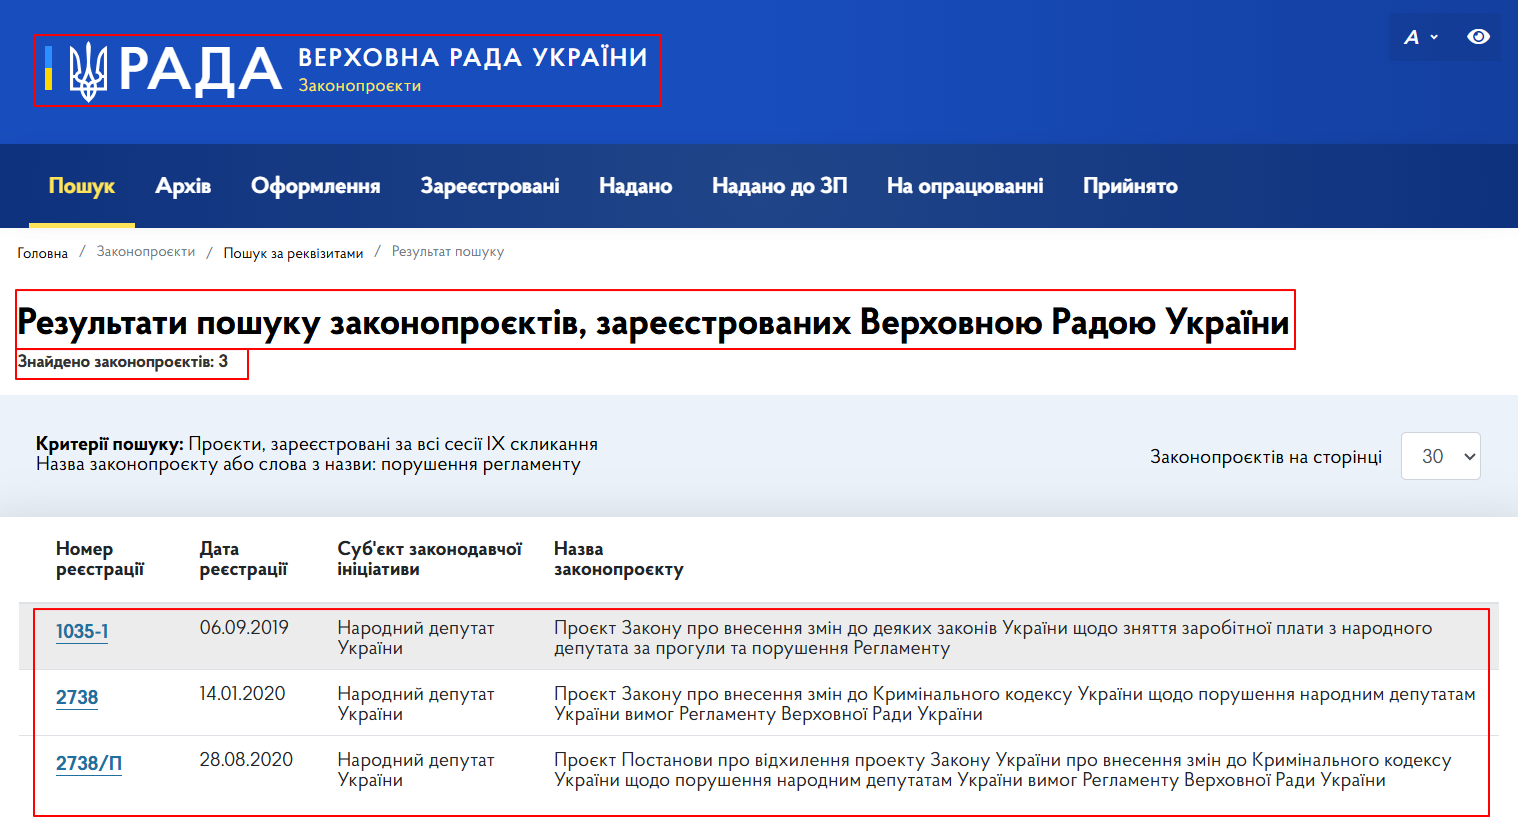Click the Законопроєктів на сторінці label
1518x825 pixels.
pyautogui.click(x=1266, y=457)
